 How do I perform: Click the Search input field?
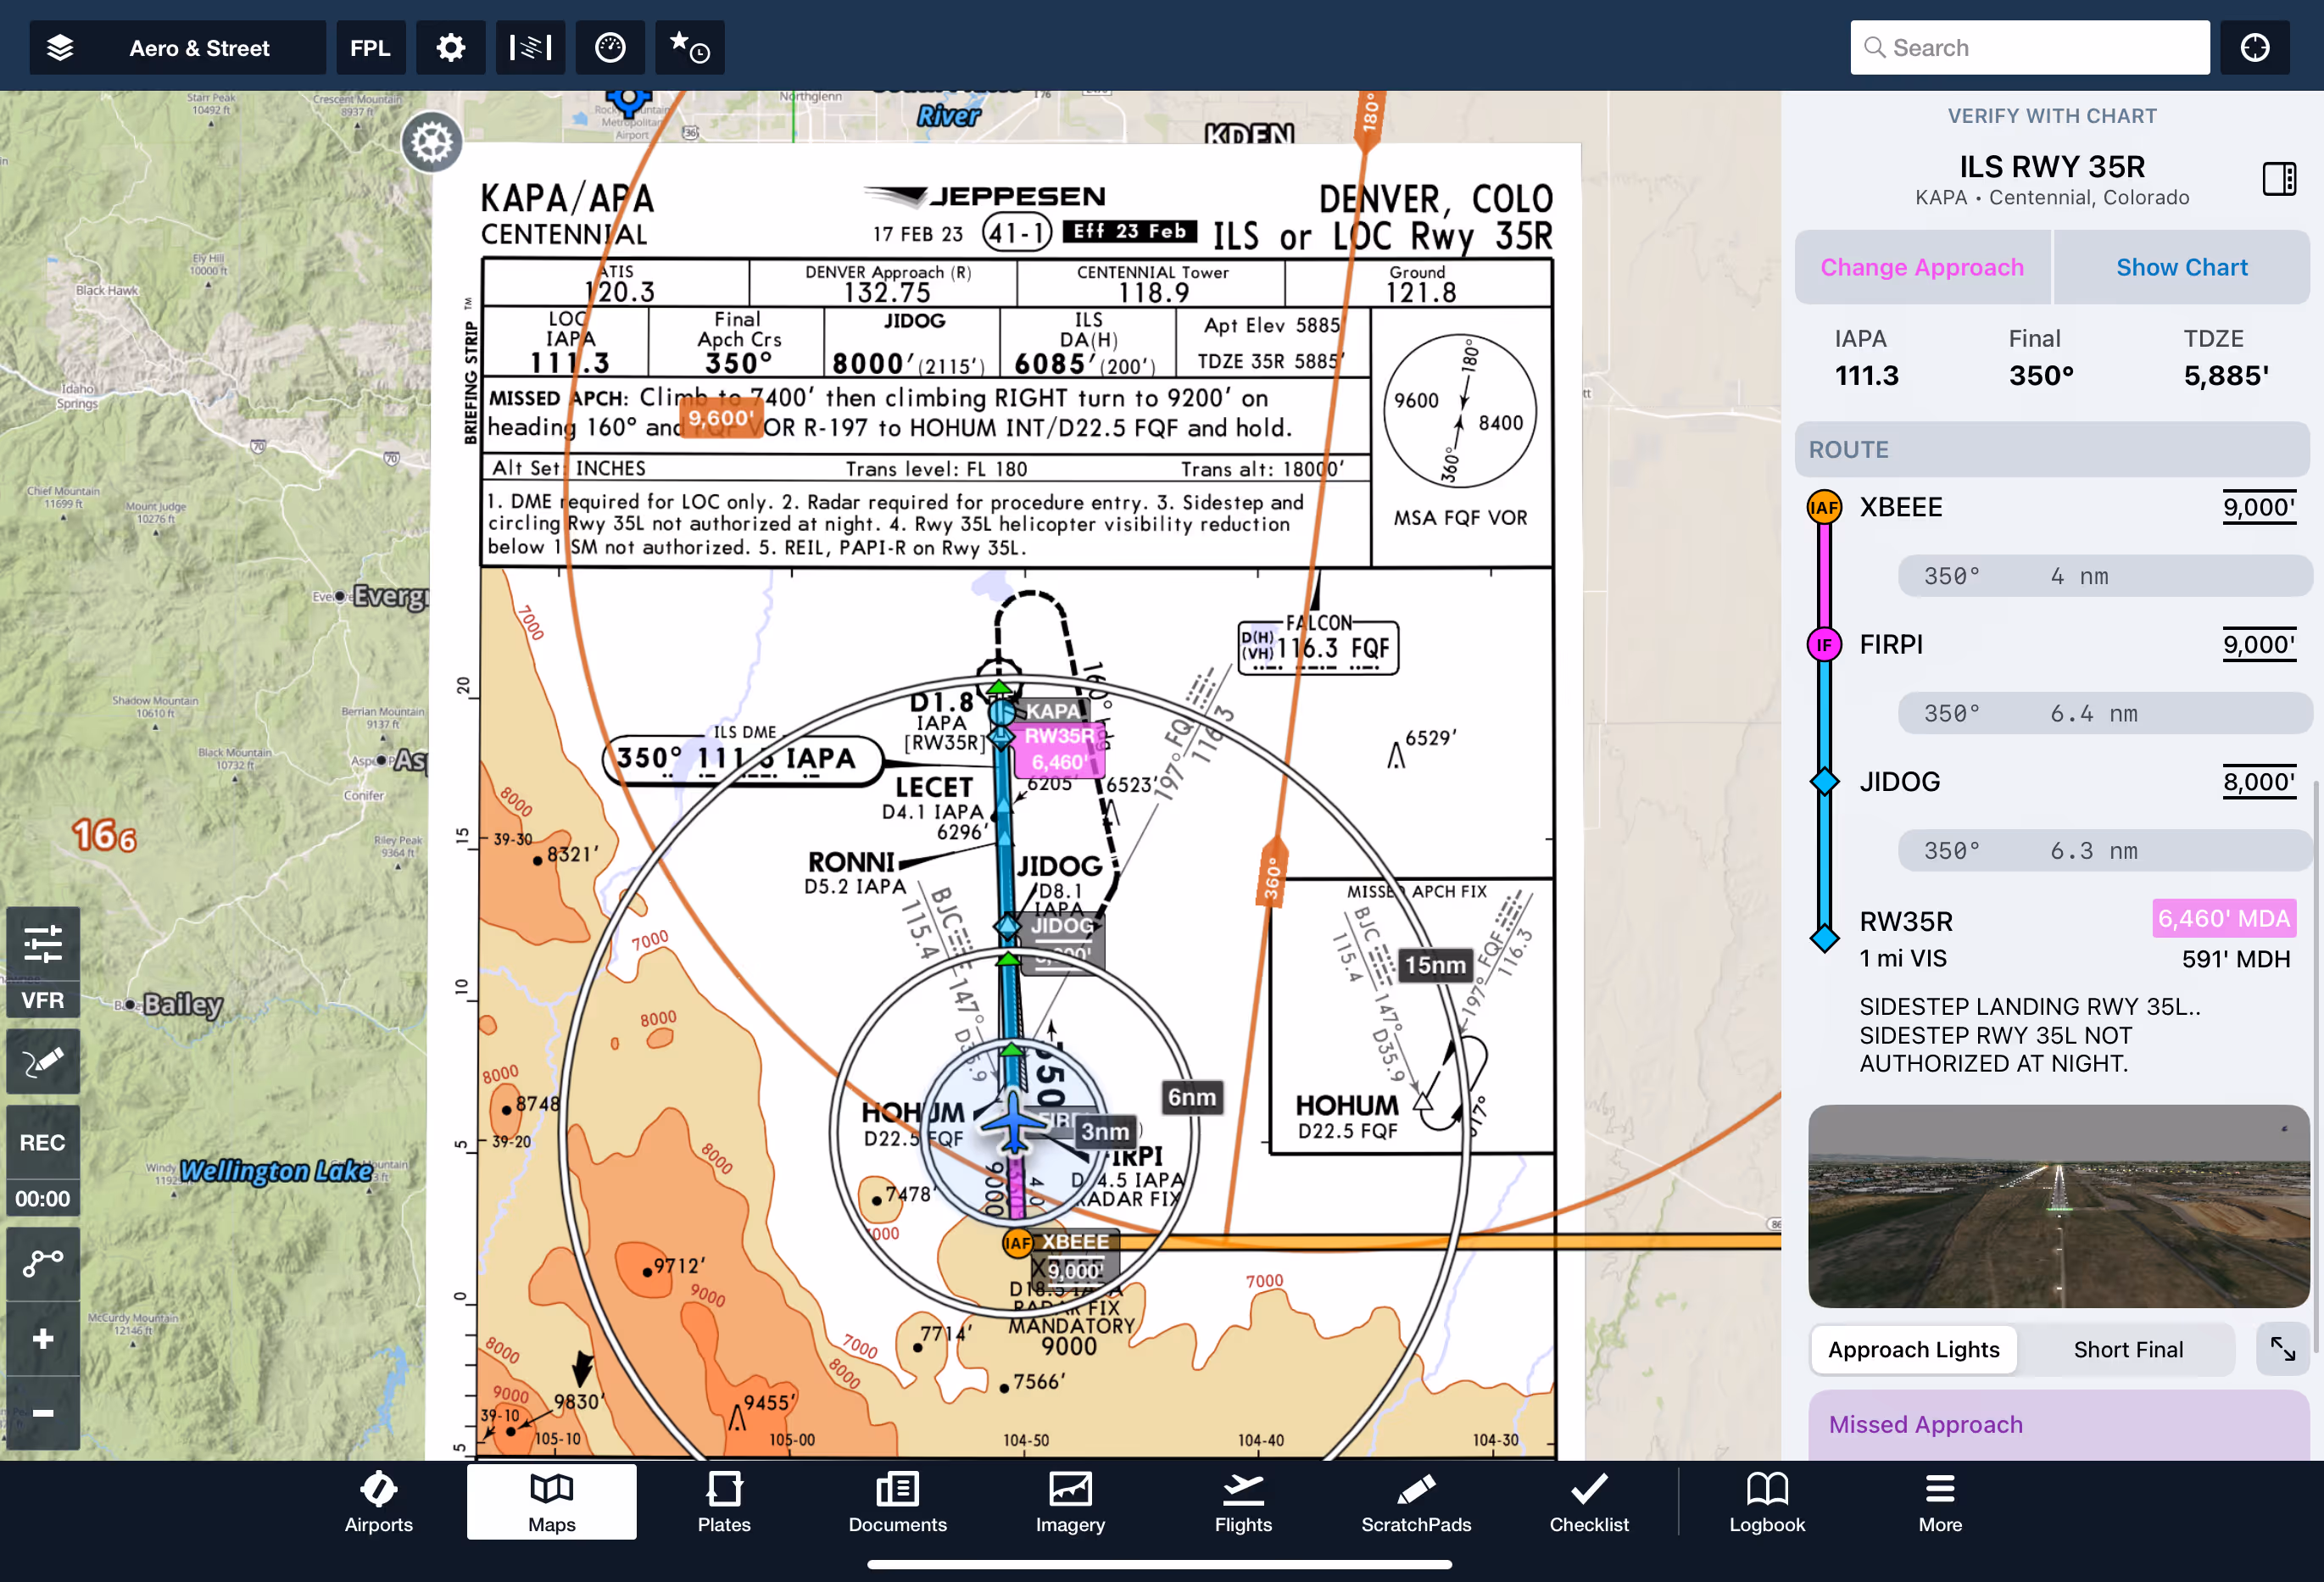(2030, 48)
